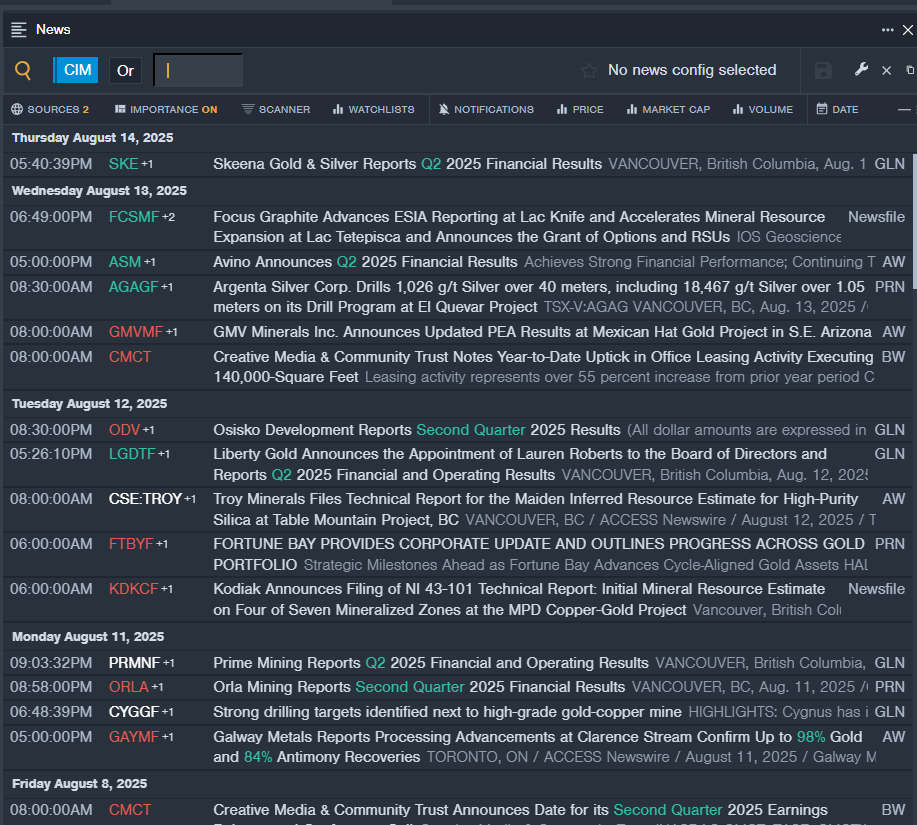Click the Newsfile source on Kodiak row
The image size is (917, 825).
click(x=876, y=589)
